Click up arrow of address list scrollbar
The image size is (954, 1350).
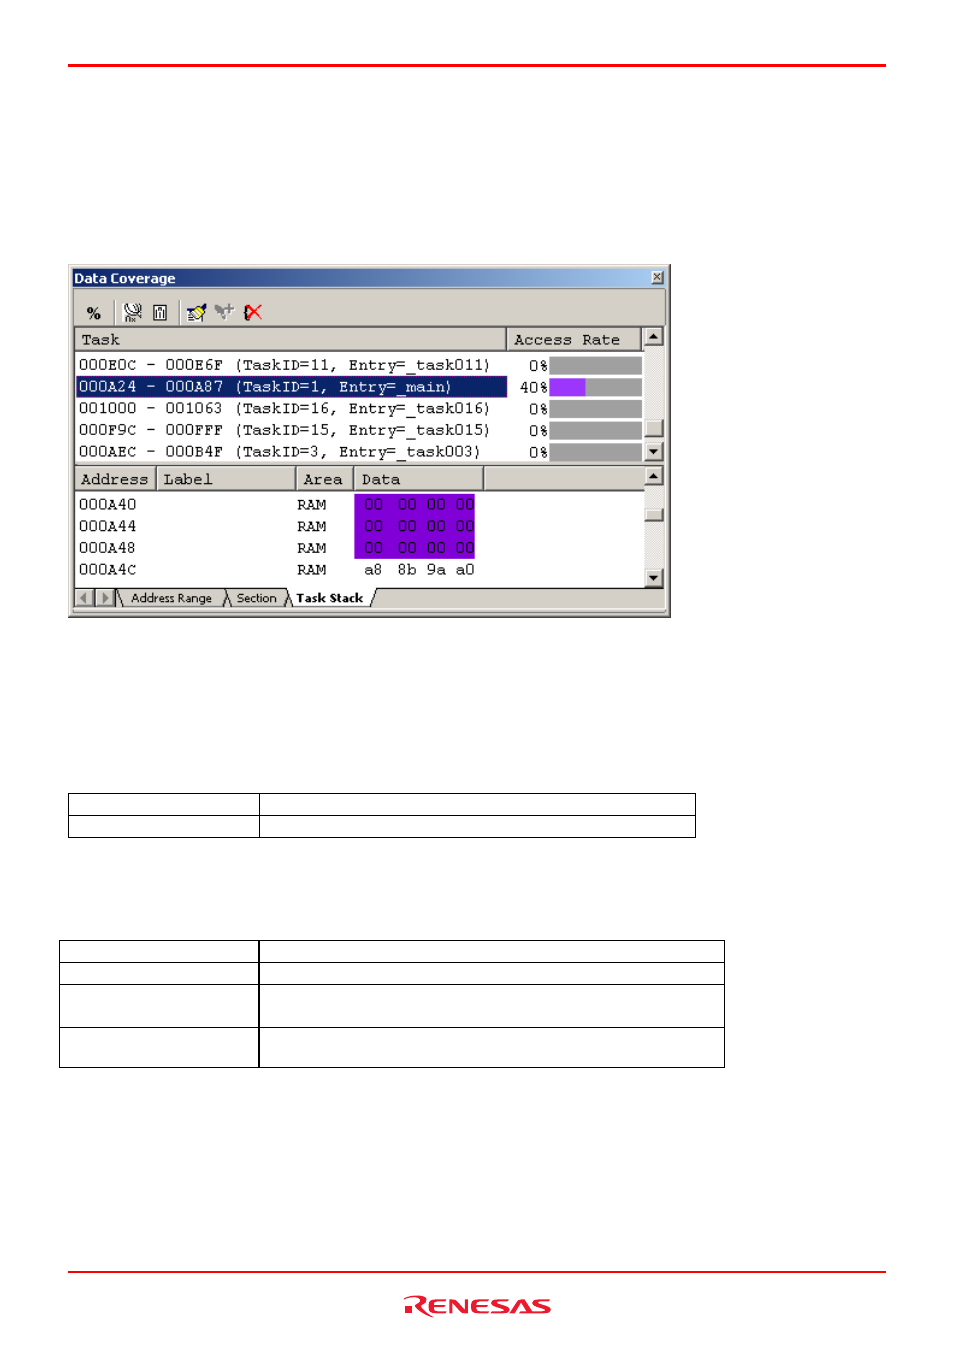[654, 476]
